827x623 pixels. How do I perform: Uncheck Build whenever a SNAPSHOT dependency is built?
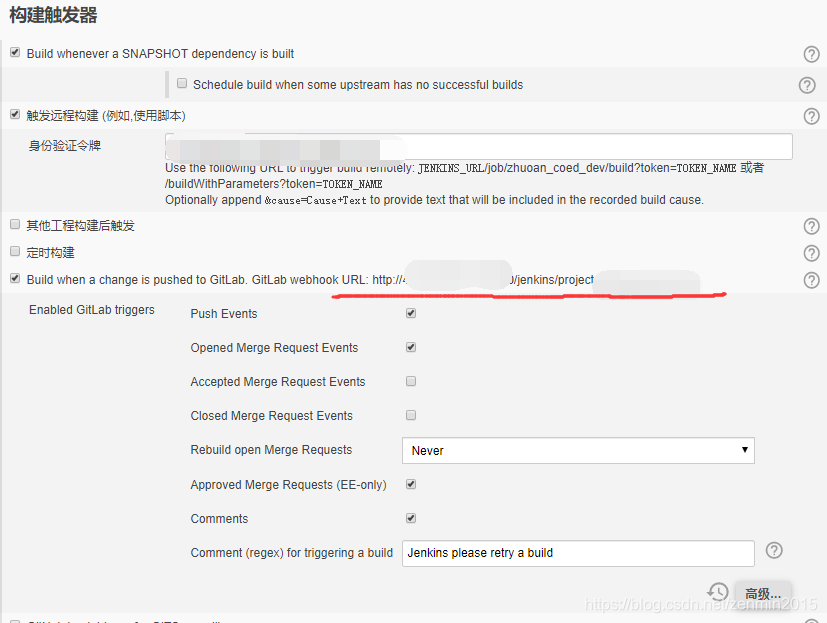click(x=15, y=52)
